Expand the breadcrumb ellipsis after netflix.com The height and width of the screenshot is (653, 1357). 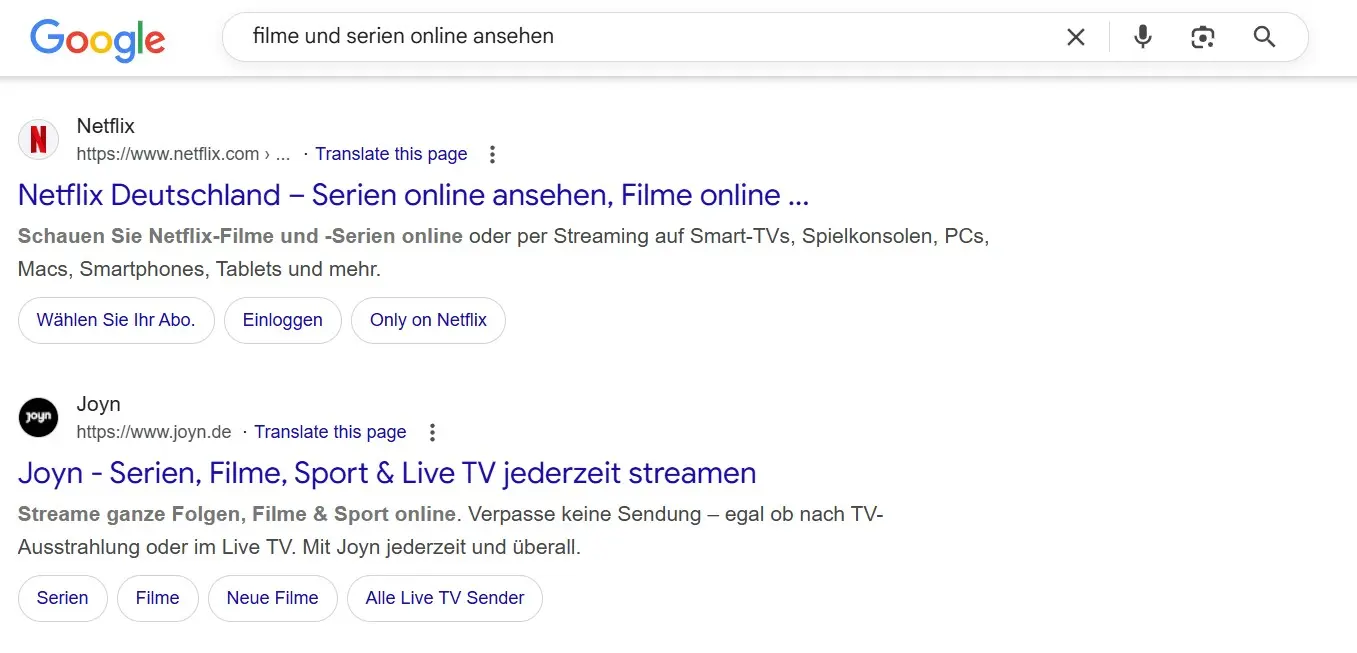coord(282,154)
